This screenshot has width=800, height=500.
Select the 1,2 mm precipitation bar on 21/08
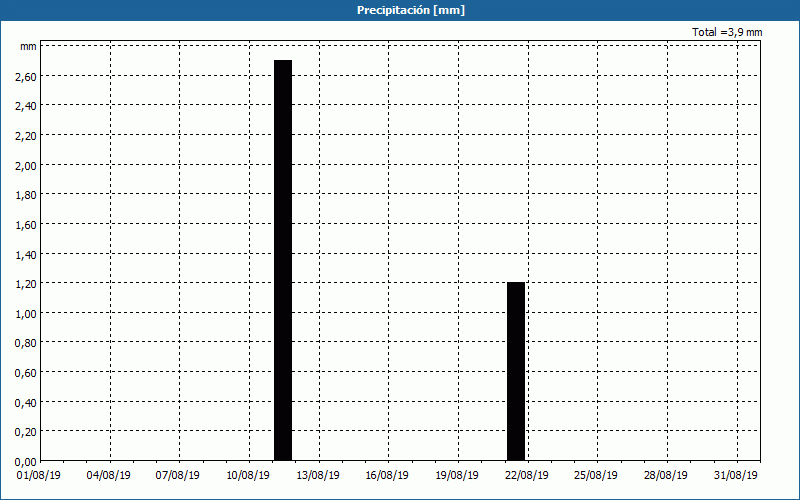tap(516, 371)
